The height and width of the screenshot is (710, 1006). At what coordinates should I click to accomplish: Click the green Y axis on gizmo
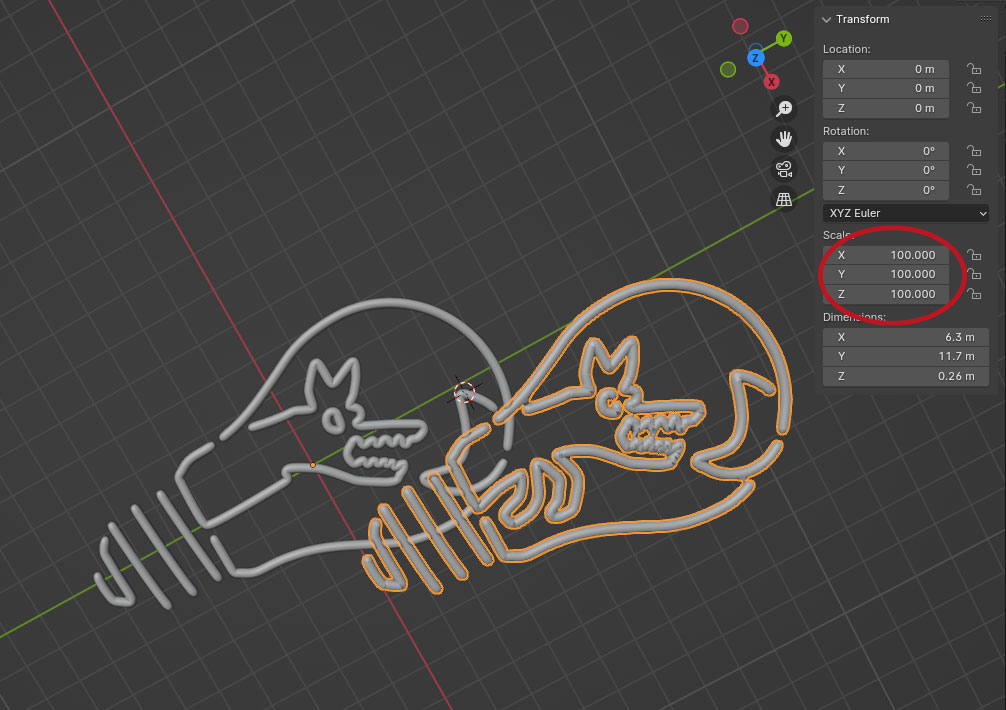tap(784, 38)
